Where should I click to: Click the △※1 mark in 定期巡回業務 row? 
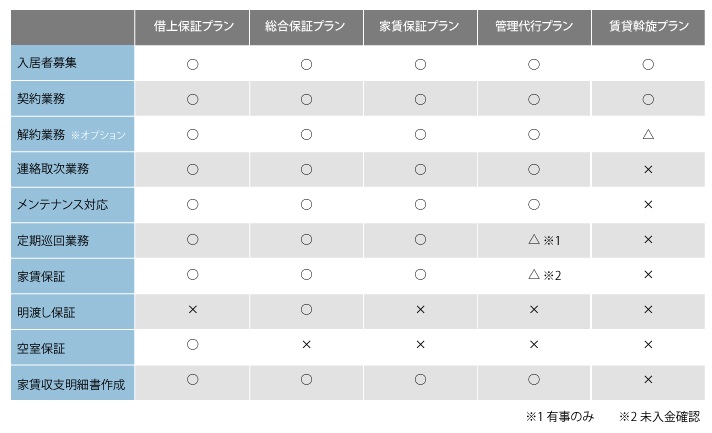point(544,240)
